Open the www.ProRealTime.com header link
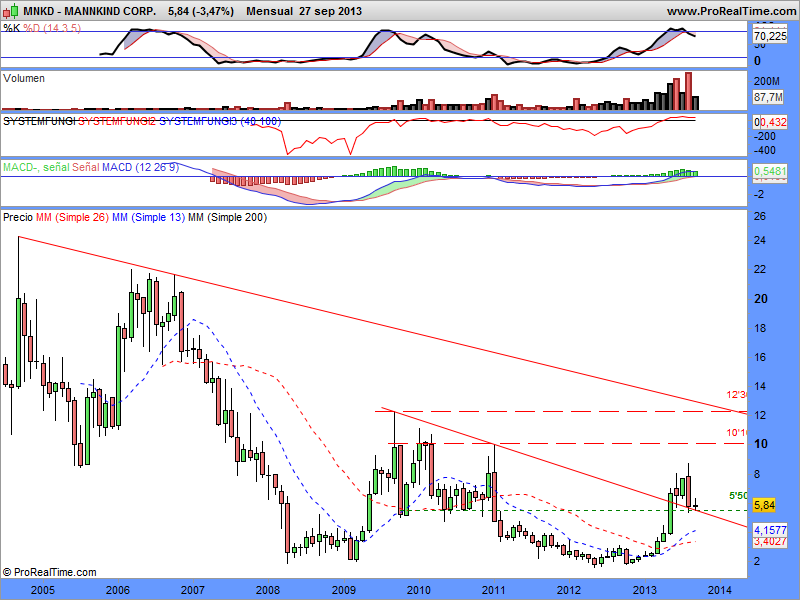 (731, 11)
